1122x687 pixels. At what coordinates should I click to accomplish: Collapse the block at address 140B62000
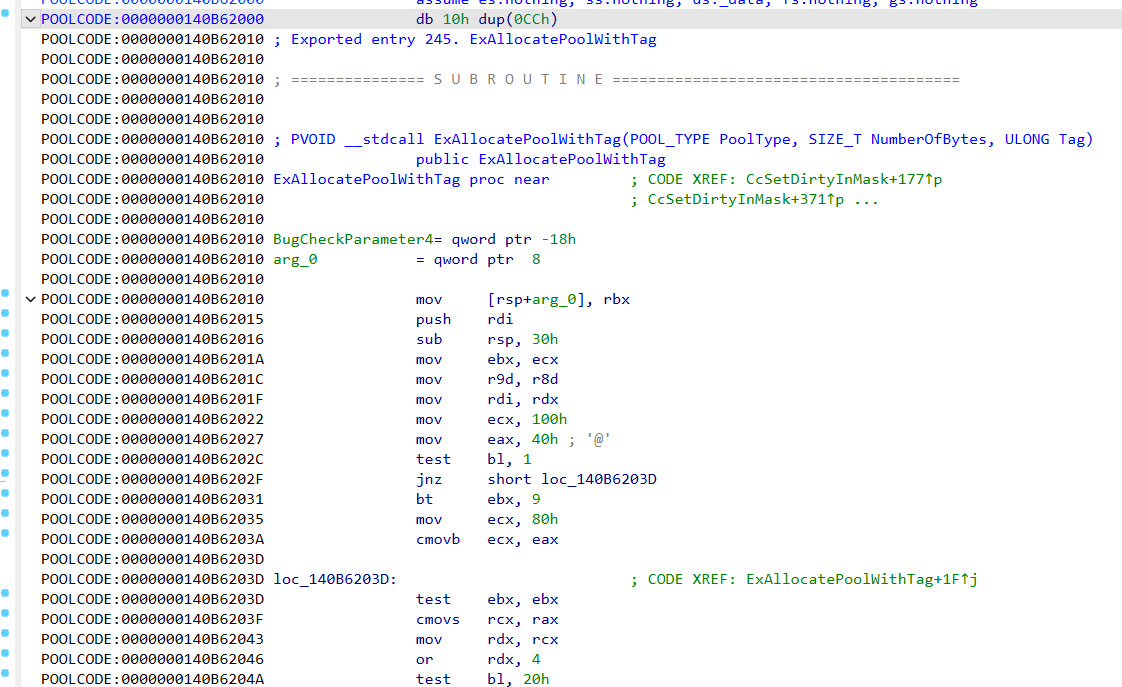coord(31,19)
